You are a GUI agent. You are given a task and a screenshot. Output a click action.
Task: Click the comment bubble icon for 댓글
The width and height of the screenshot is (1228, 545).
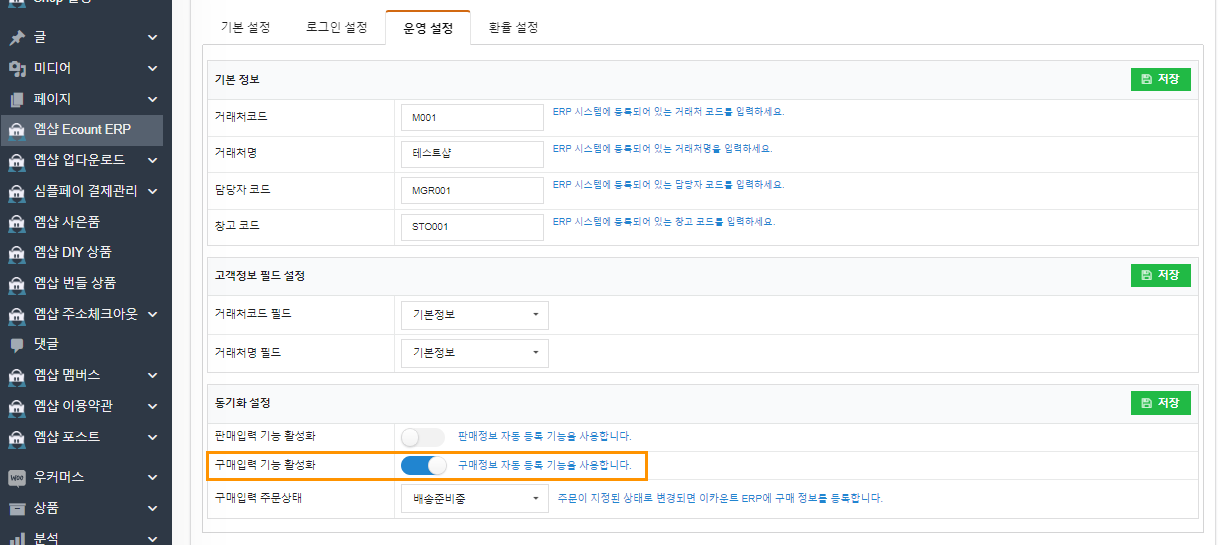point(16,344)
